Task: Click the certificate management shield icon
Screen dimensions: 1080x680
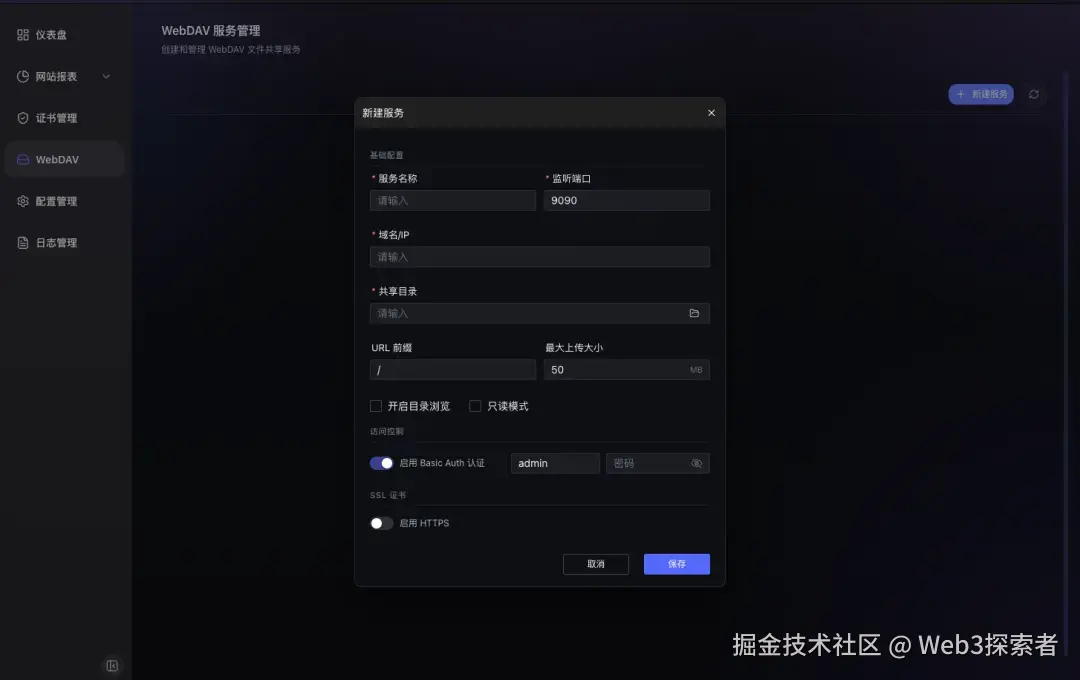Action: tap(23, 118)
